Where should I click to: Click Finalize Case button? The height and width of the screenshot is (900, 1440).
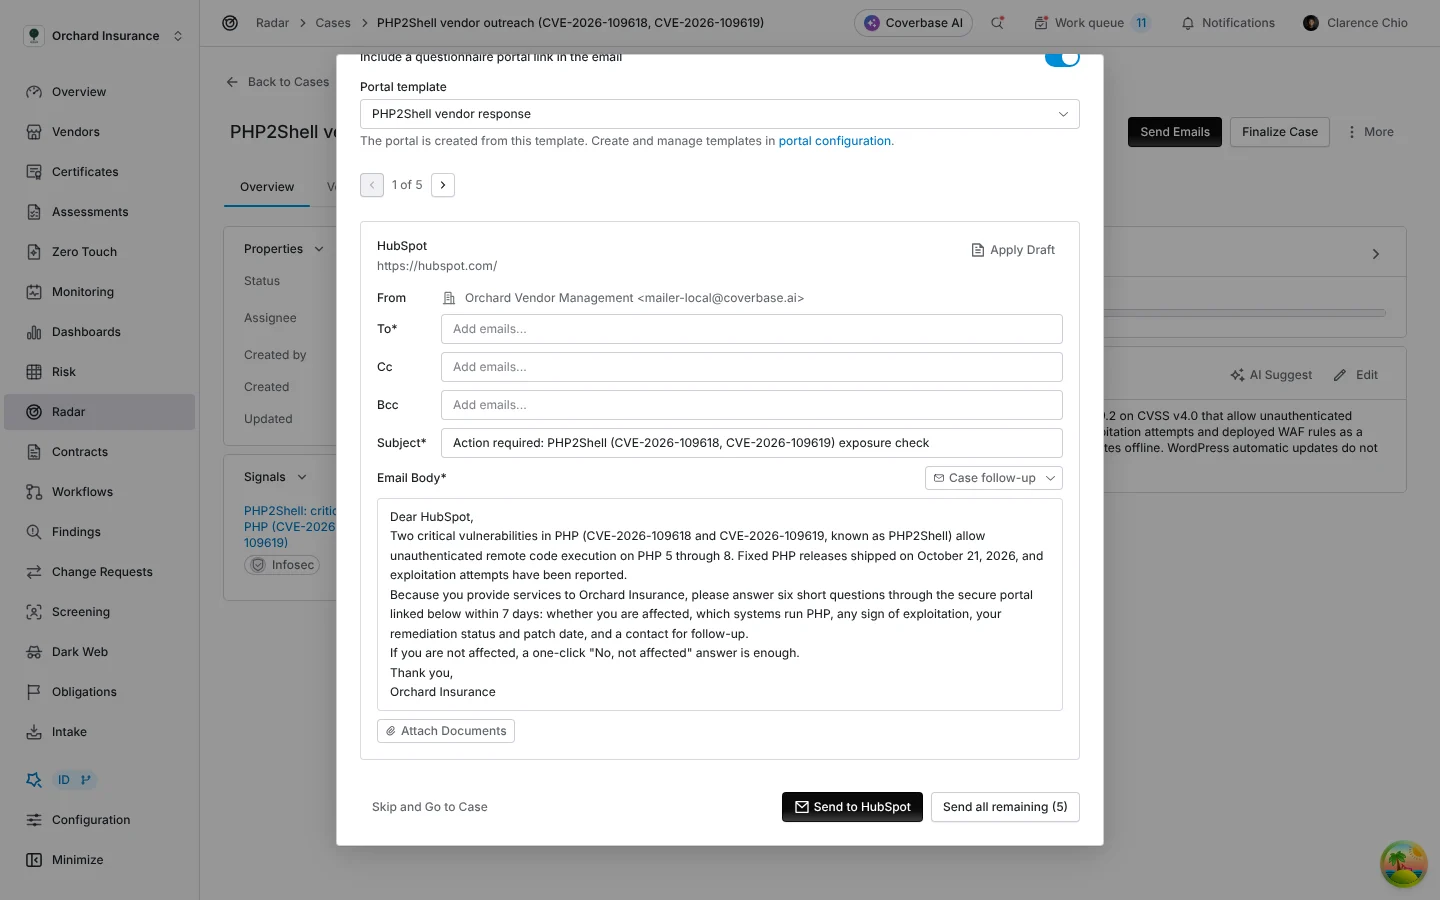coord(1279,132)
